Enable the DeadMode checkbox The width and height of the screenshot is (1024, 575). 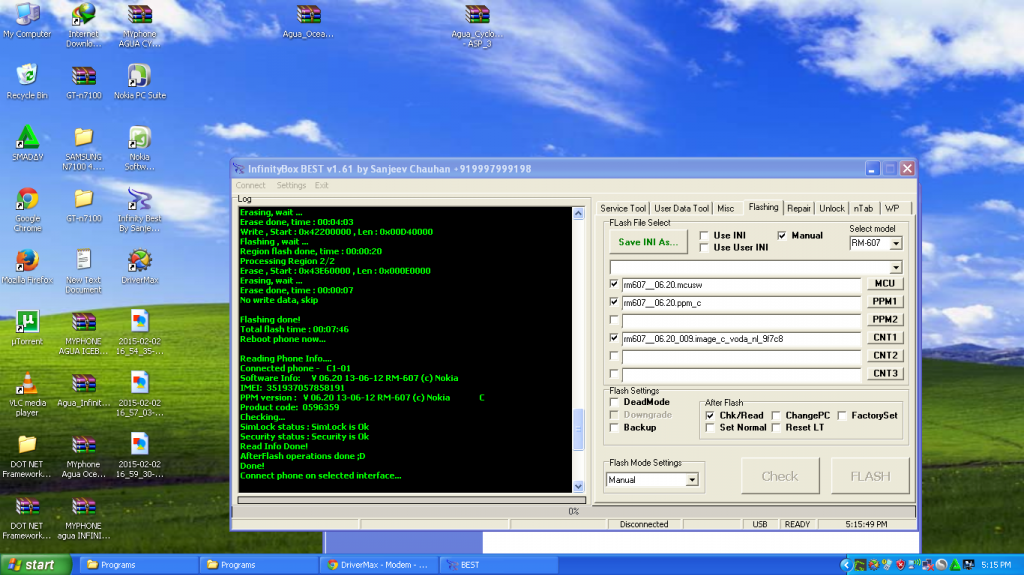tap(615, 402)
